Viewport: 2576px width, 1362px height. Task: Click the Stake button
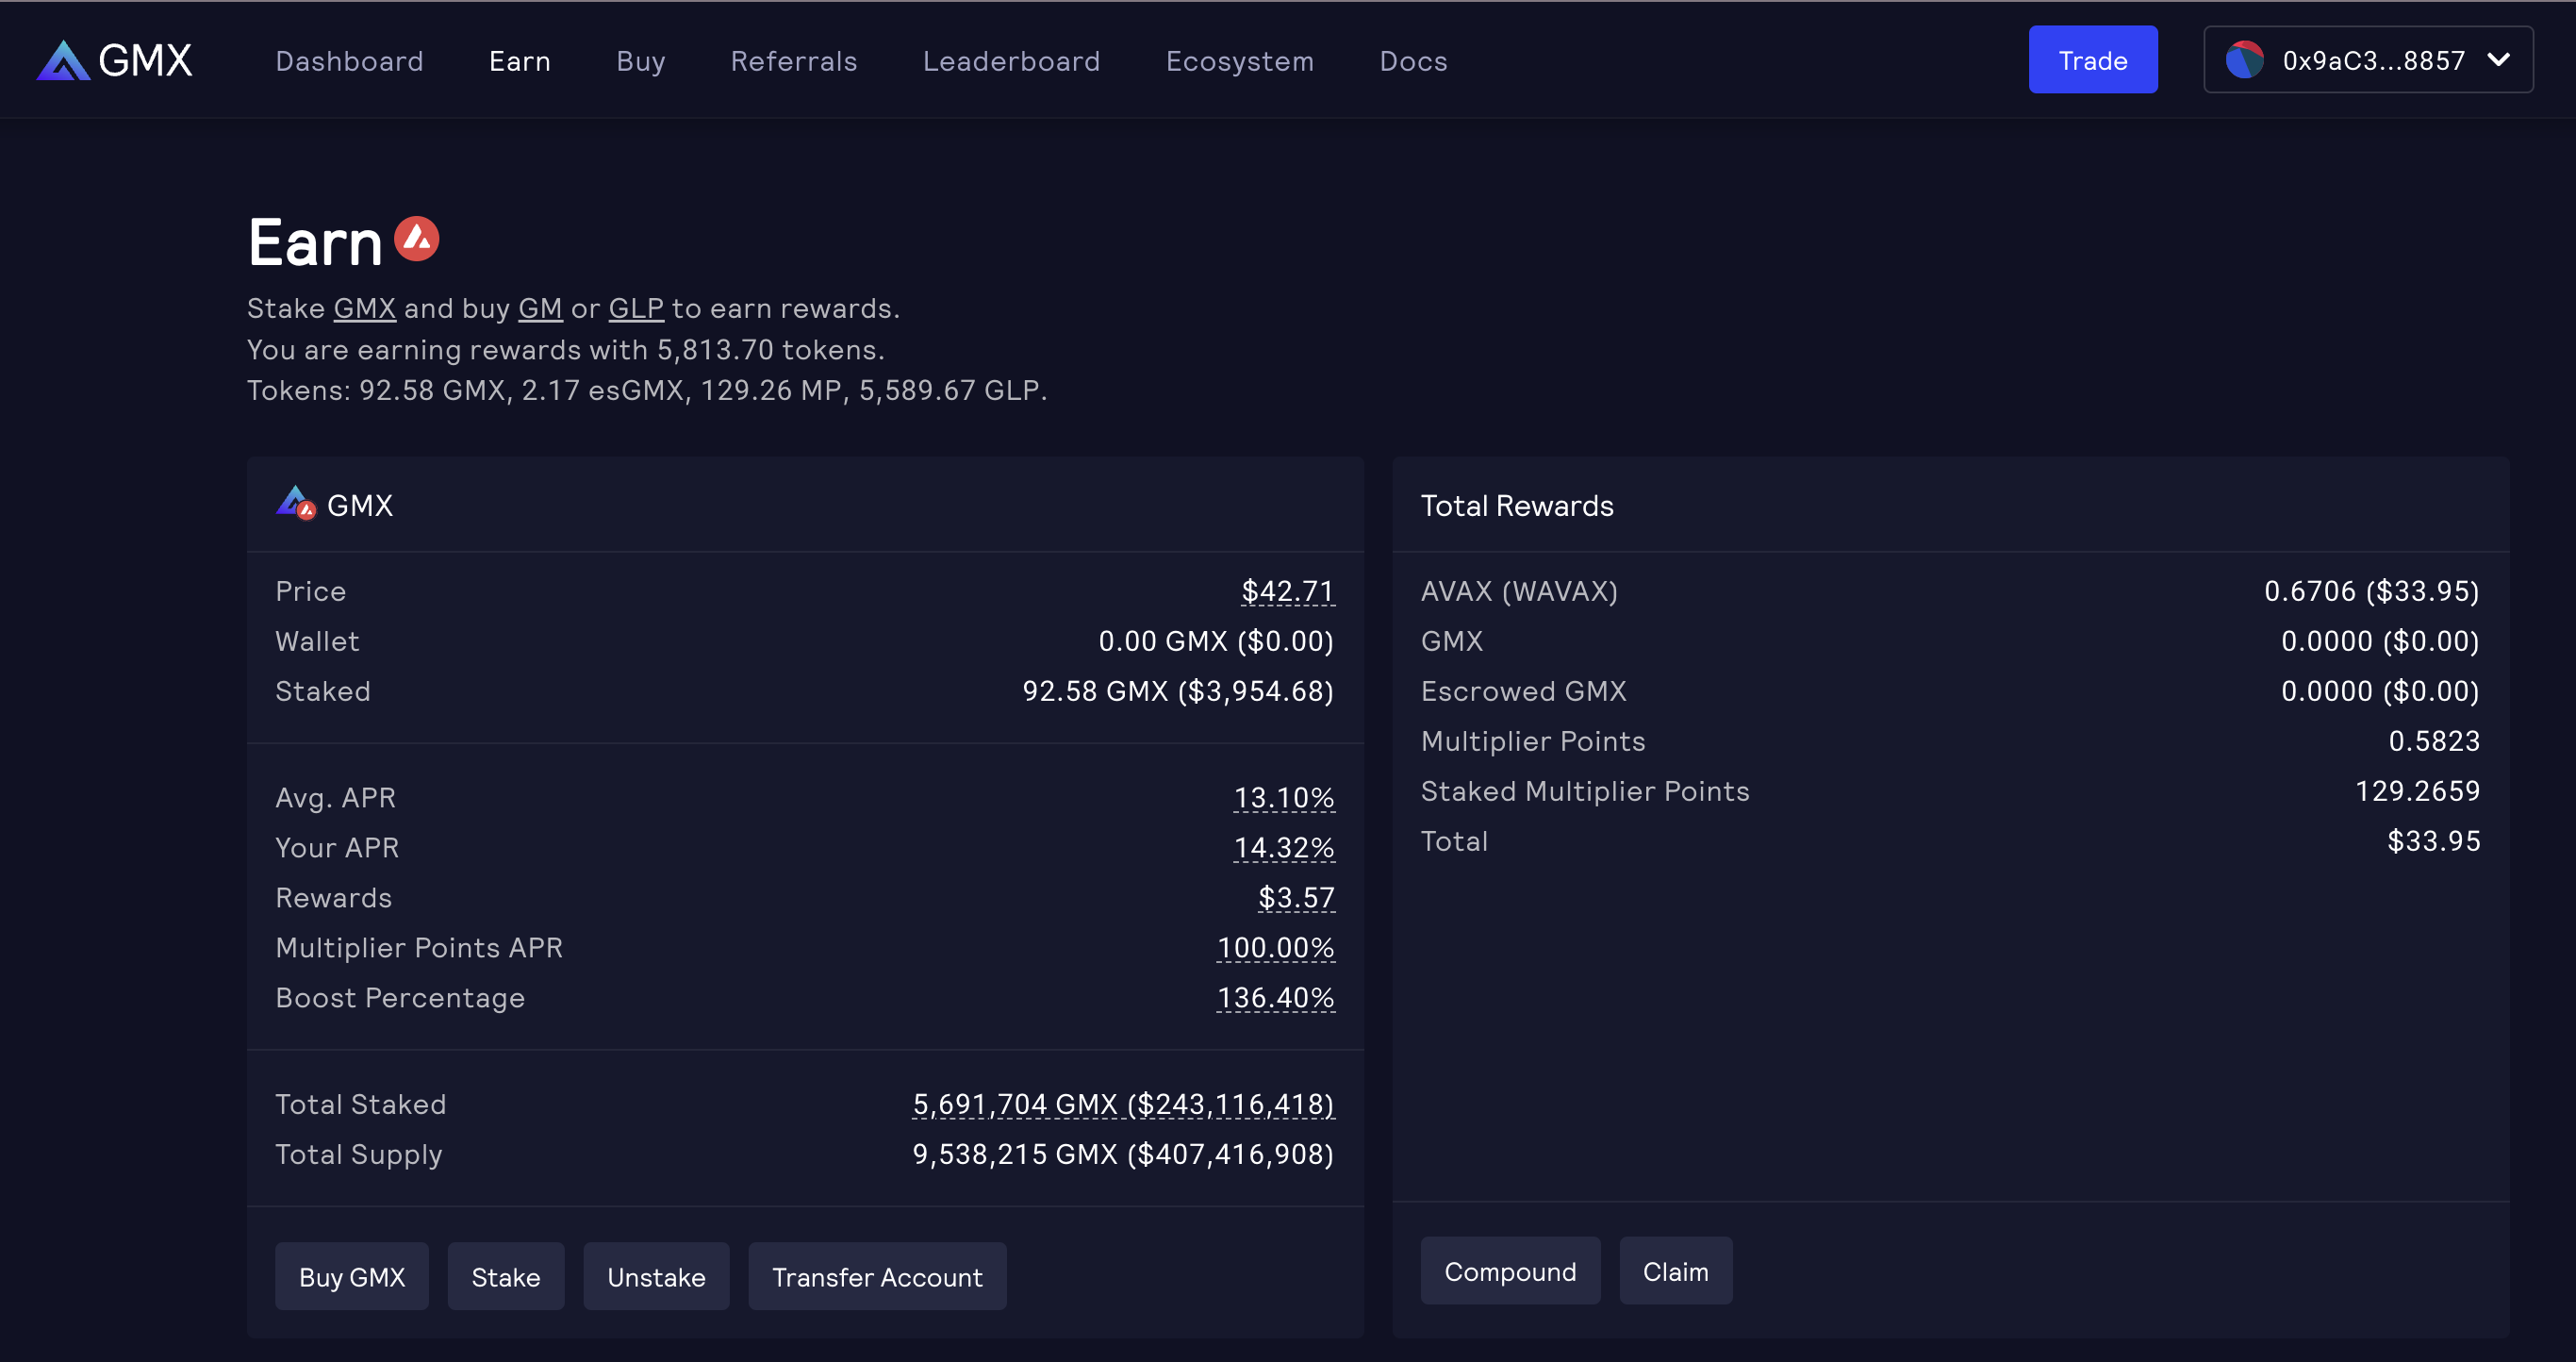pyautogui.click(x=506, y=1276)
